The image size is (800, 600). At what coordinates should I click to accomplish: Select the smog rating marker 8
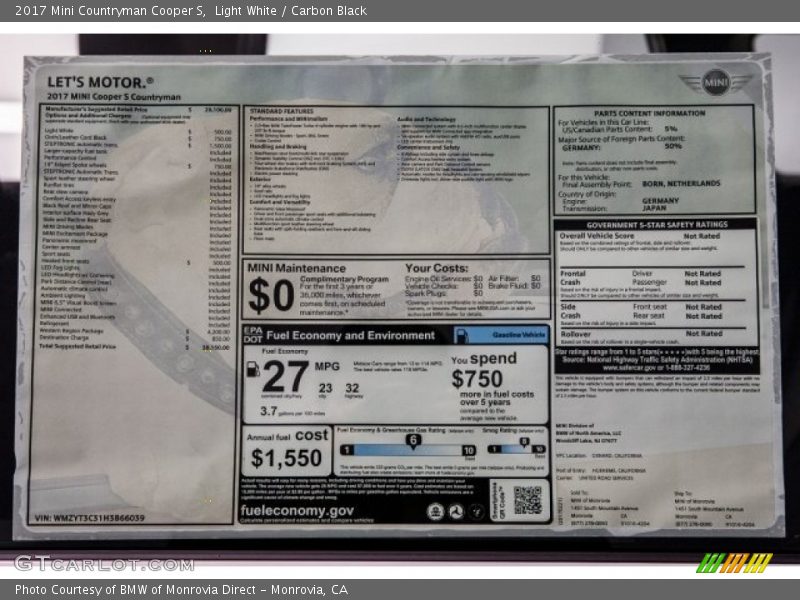coord(524,442)
